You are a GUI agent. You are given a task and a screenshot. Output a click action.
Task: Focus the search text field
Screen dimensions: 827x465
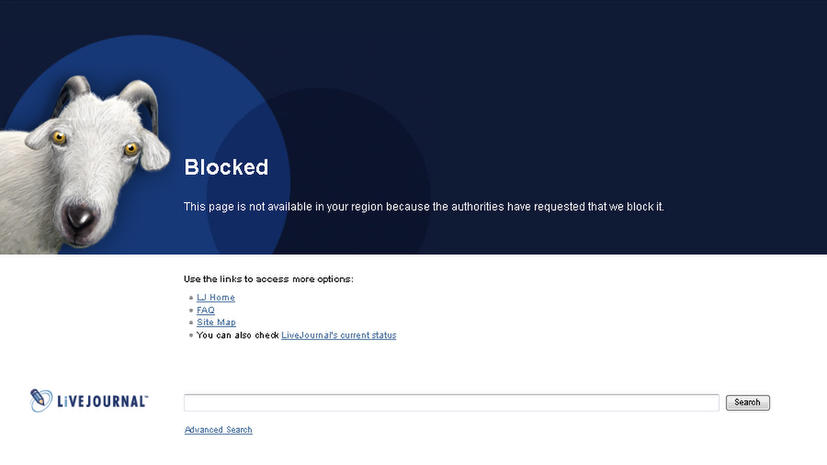click(x=451, y=402)
